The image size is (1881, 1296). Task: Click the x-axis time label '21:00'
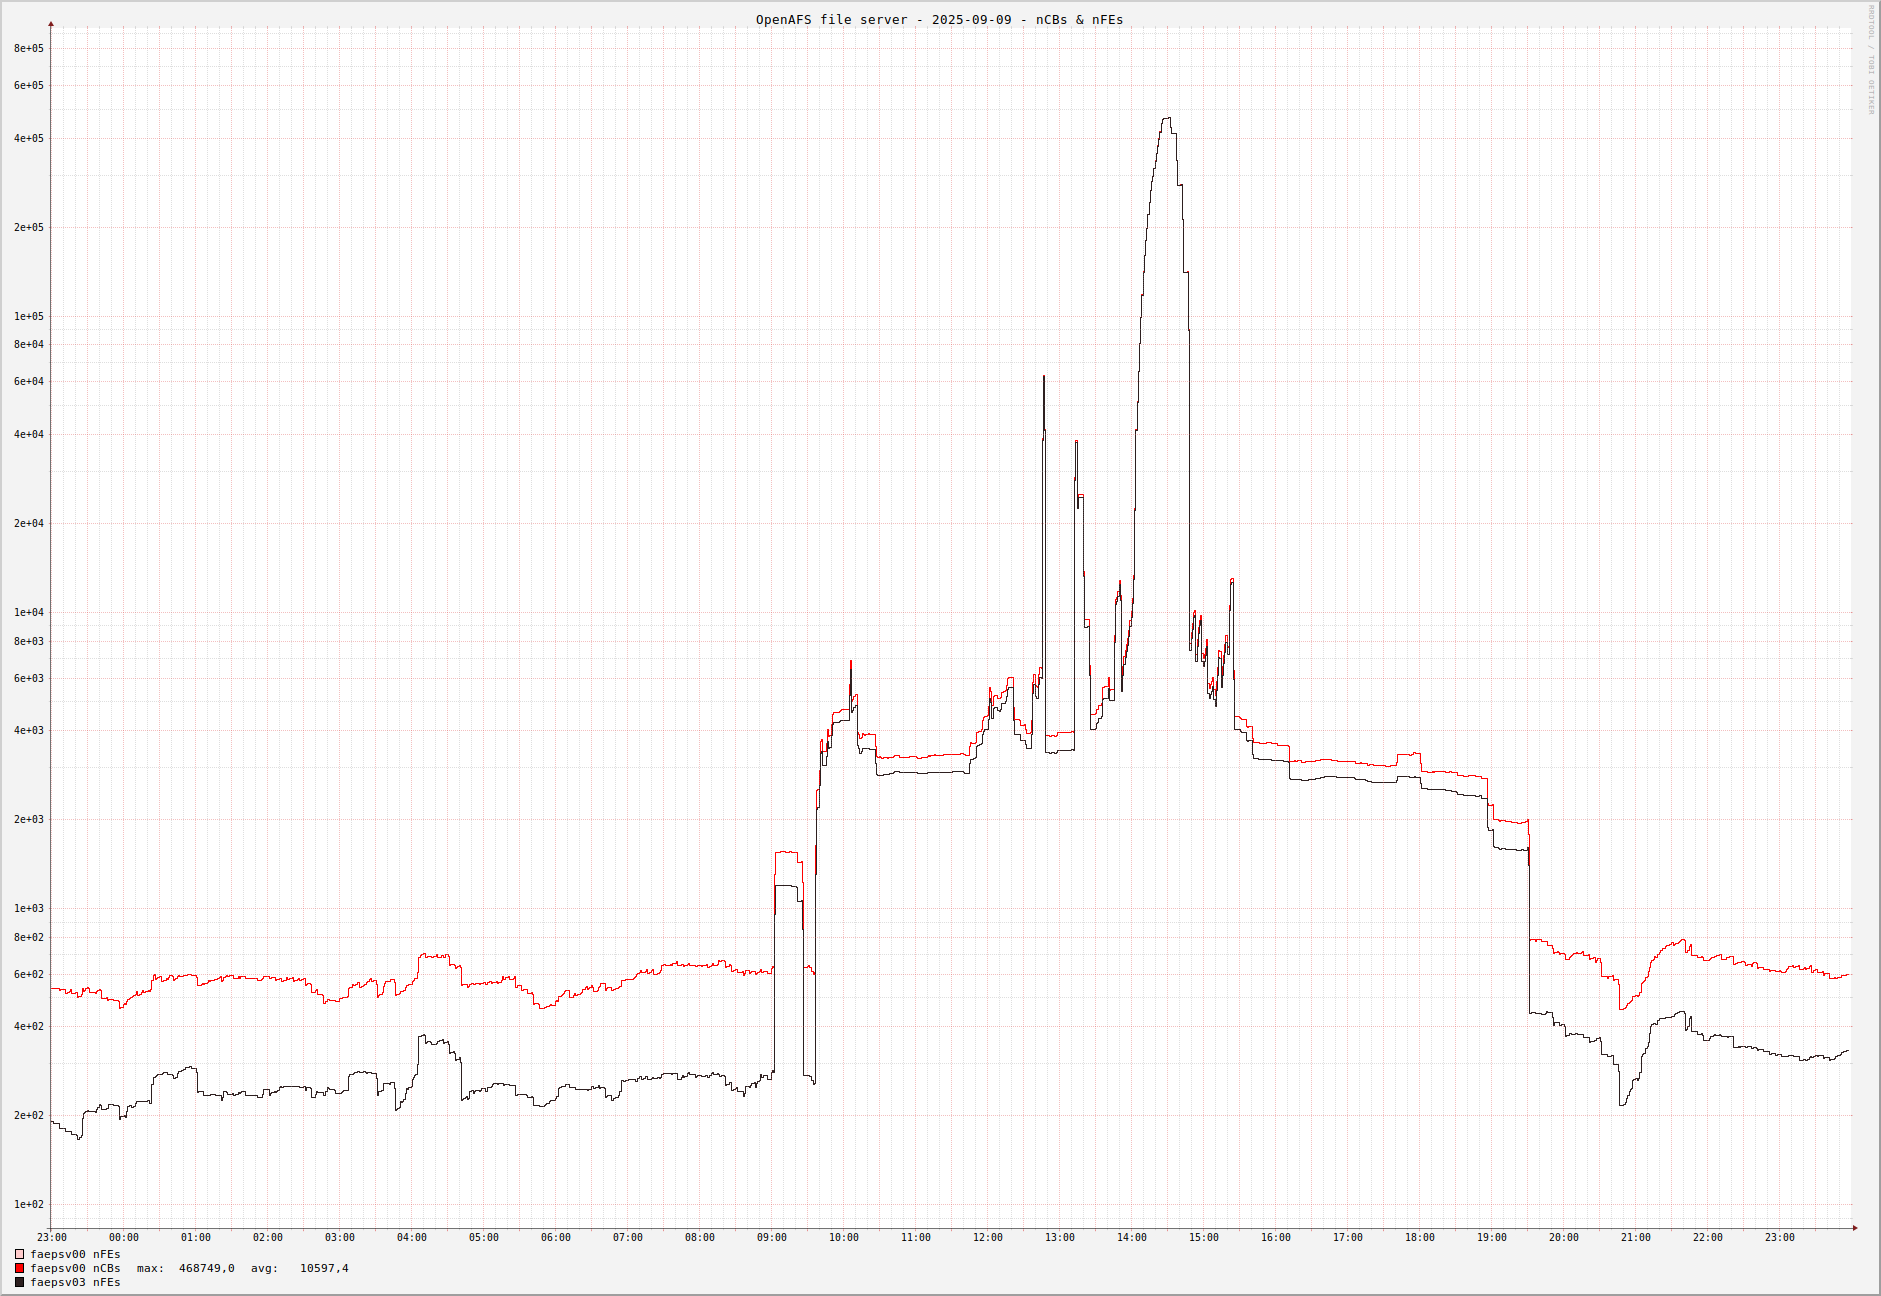pyautogui.click(x=1636, y=1238)
